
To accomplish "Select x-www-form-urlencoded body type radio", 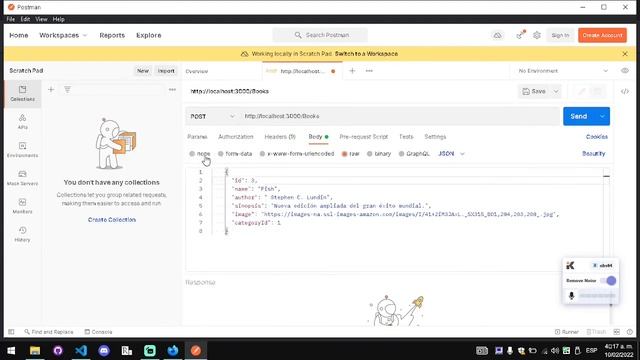I will coord(262,154).
